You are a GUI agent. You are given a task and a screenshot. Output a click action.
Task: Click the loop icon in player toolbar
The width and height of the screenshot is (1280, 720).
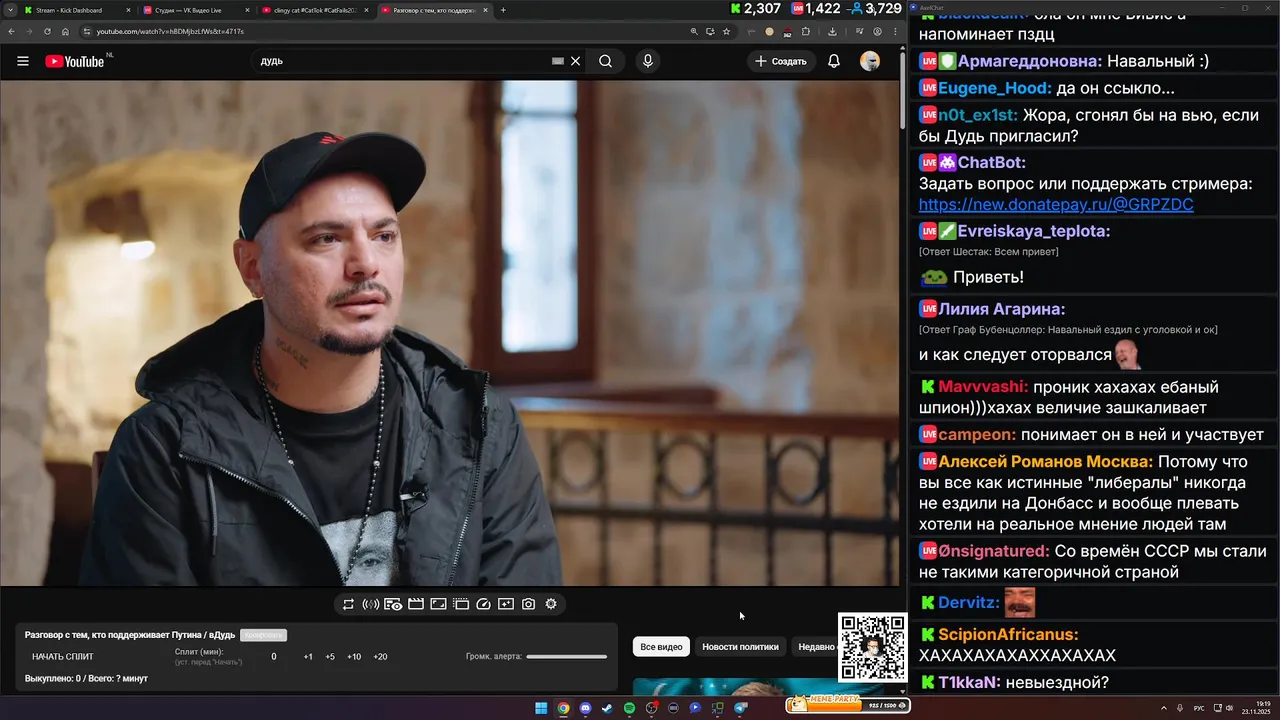pos(348,604)
